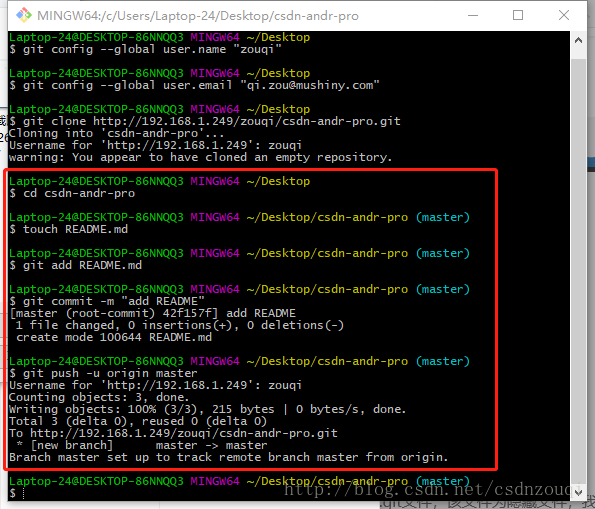Screen dimensions: 595x509
Task: Click the 'Total 3 (delta 0), reused 0' line
Action: pos(138,421)
